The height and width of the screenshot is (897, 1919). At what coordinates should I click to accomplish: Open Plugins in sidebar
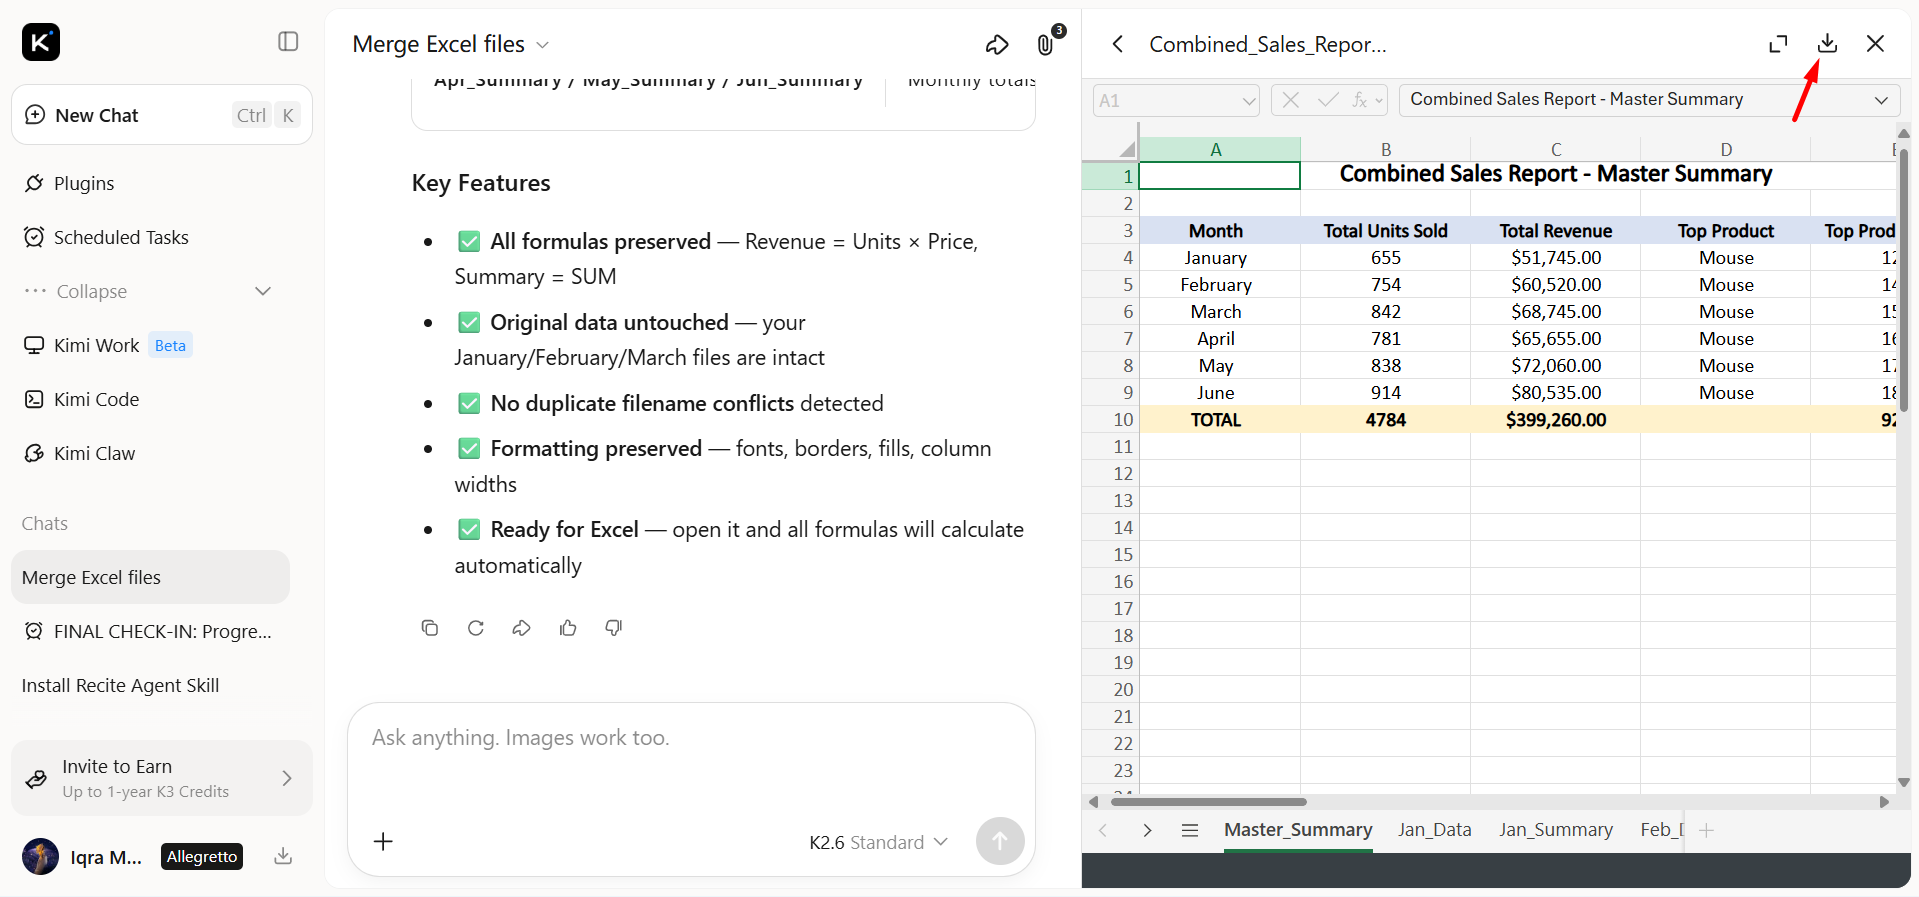[84, 183]
